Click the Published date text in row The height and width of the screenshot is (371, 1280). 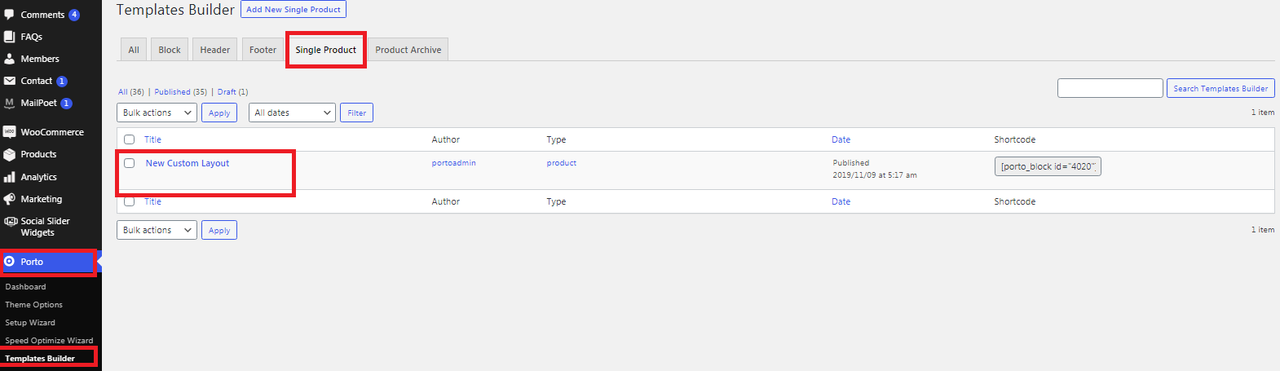point(875,169)
